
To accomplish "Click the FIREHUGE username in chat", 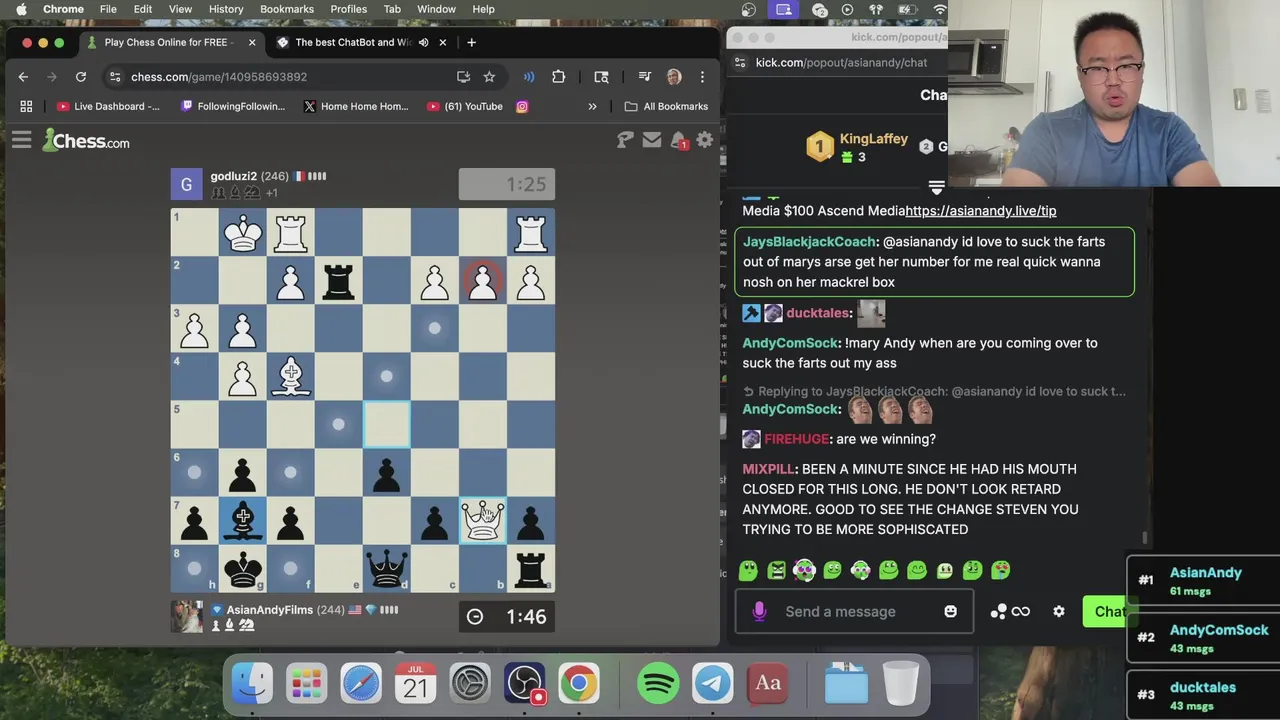I will click(796, 439).
